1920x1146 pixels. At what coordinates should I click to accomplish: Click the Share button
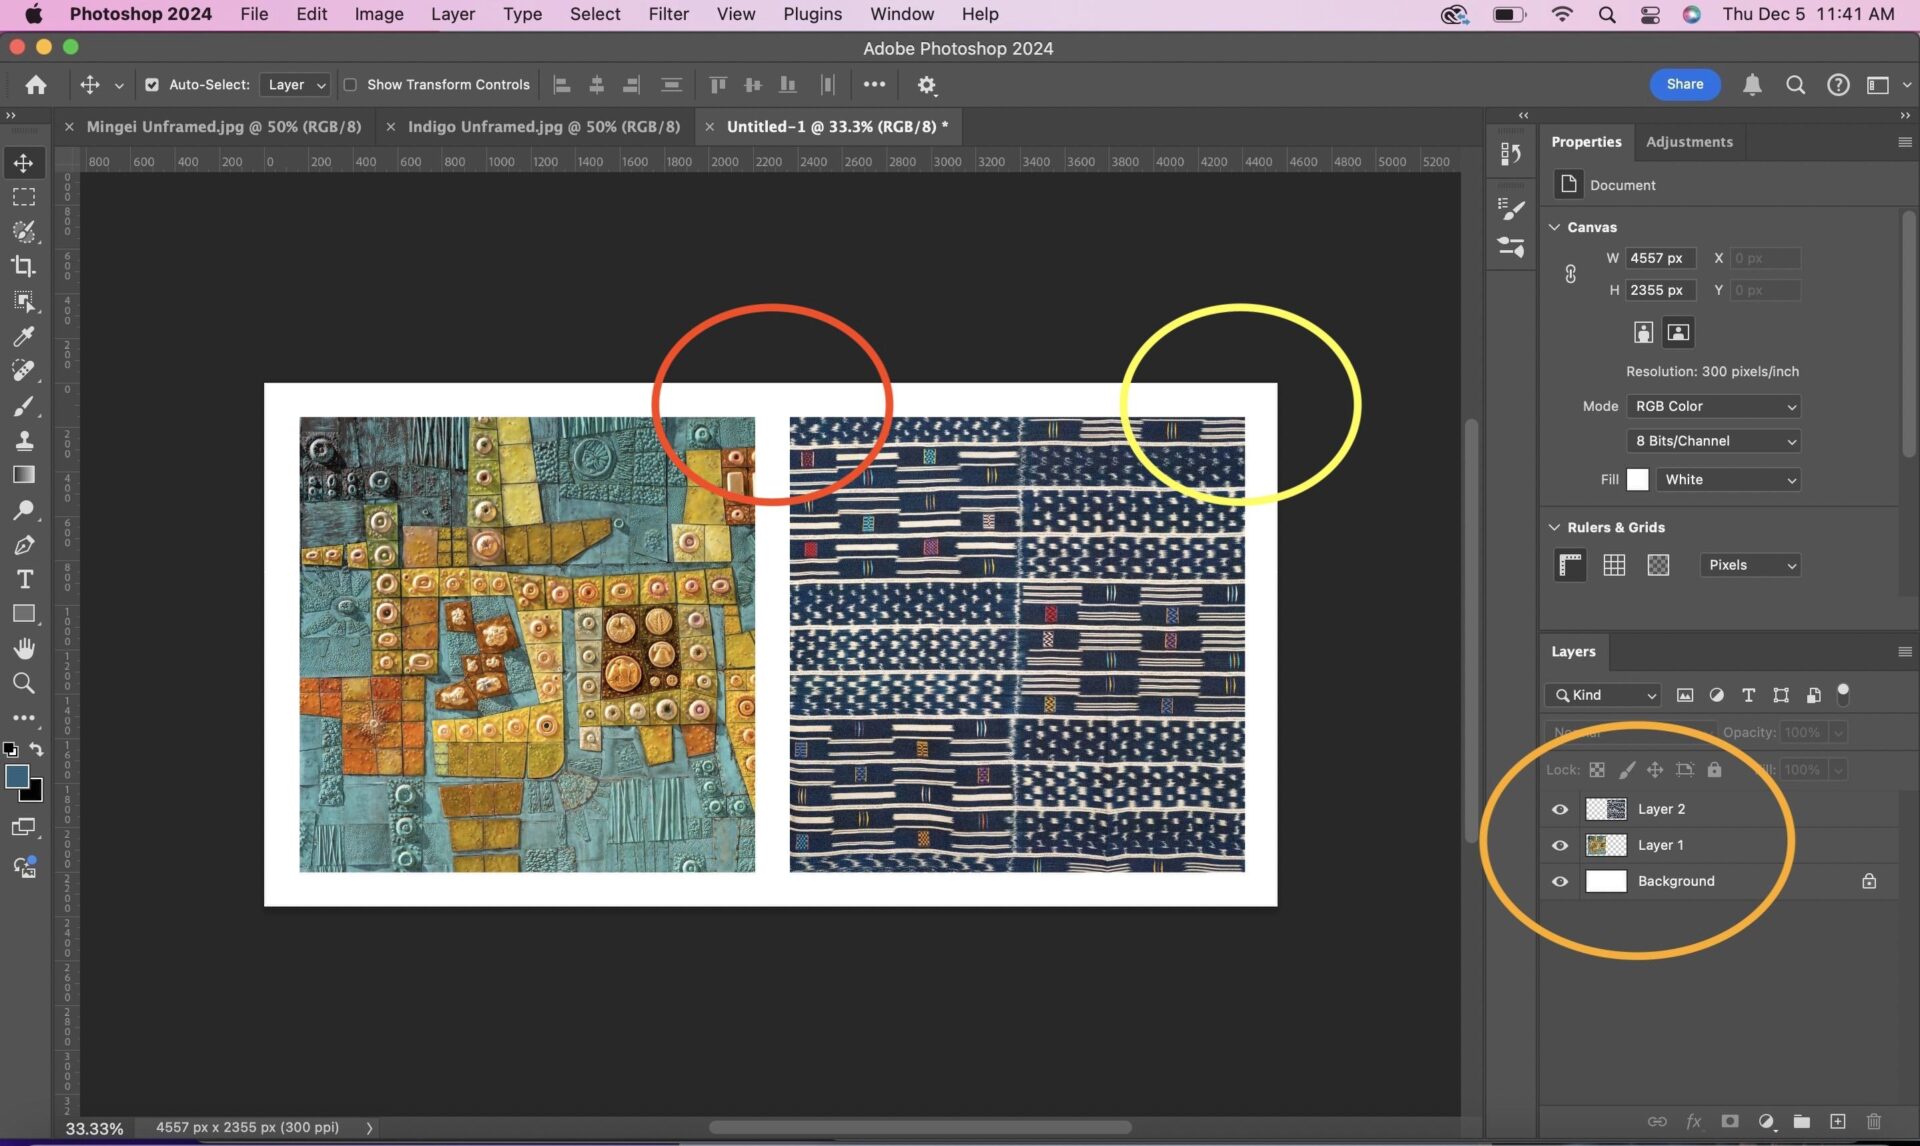coord(1685,84)
